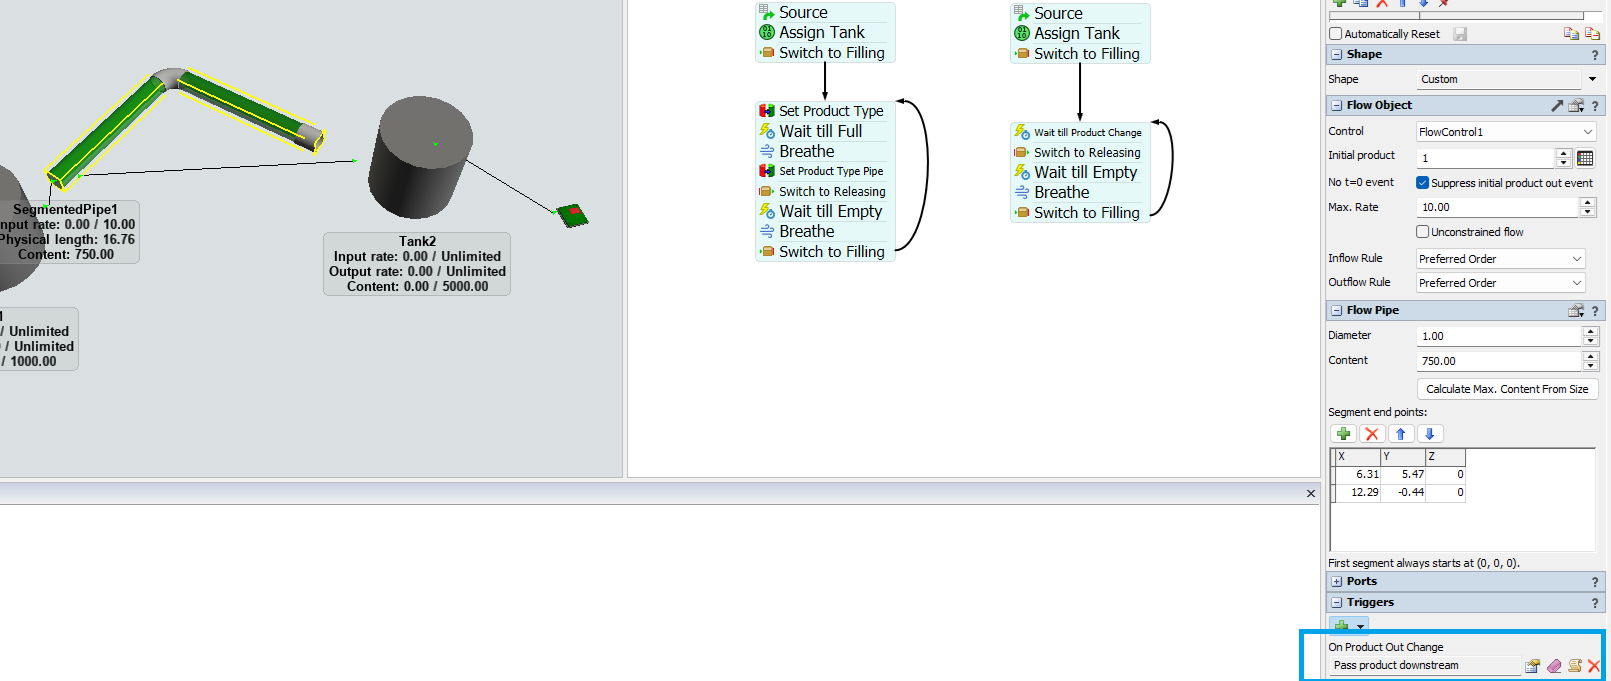Enable Unconstrained flow option
Image resolution: width=1611 pixels, height=681 pixels.
(1422, 232)
